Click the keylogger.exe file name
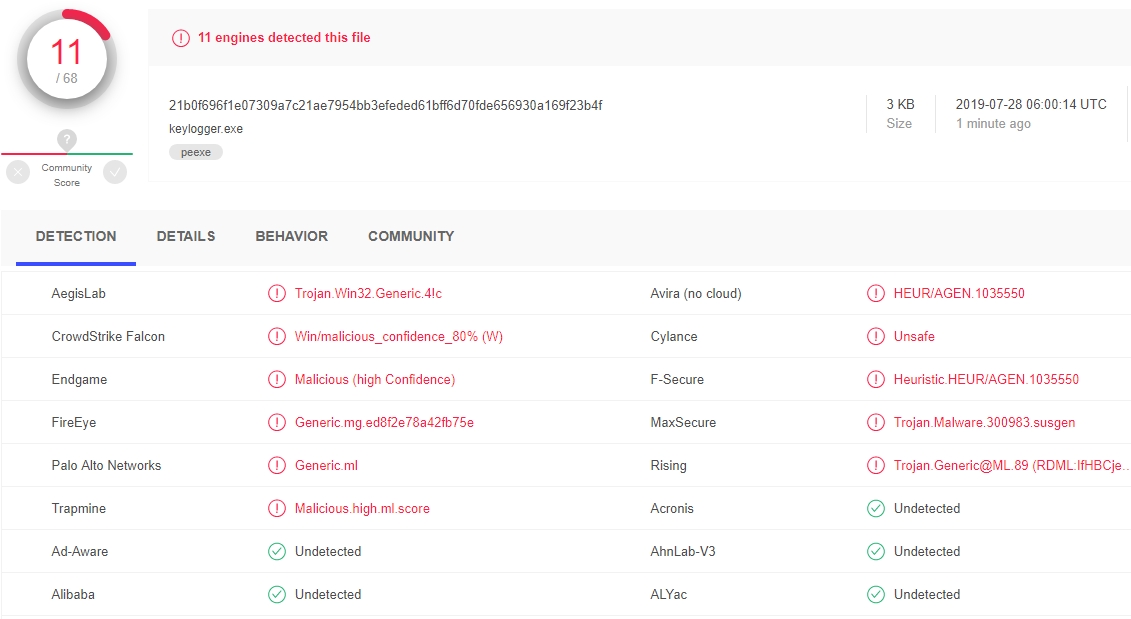This screenshot has width=1131, height=619. tap(206, 129)
